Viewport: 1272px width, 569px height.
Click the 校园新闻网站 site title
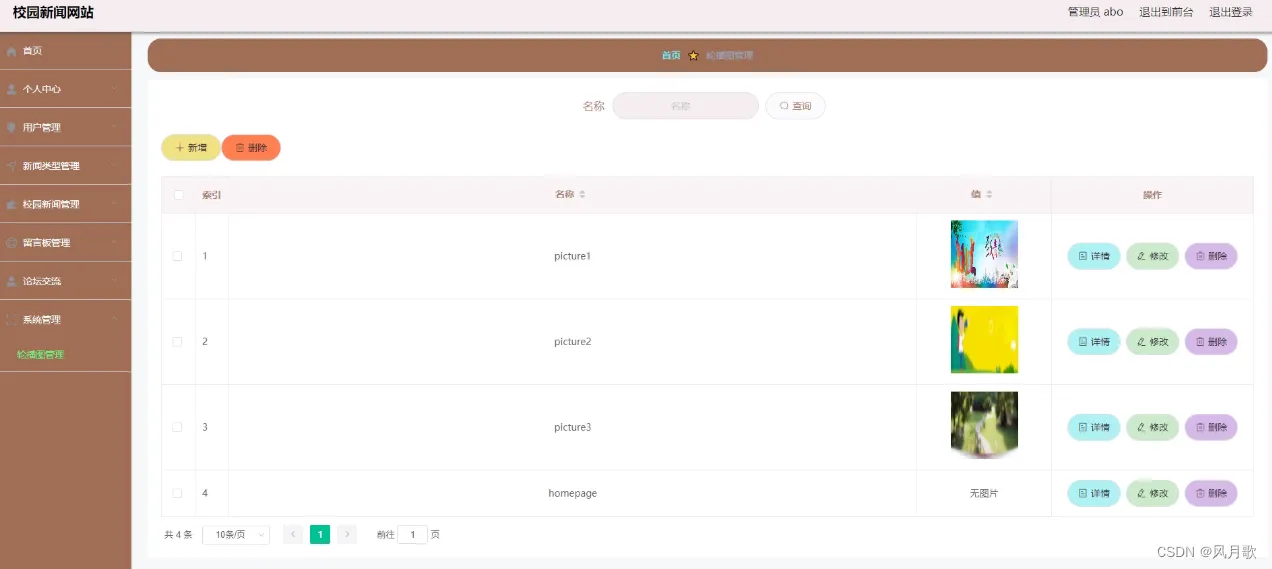[53, 12]
